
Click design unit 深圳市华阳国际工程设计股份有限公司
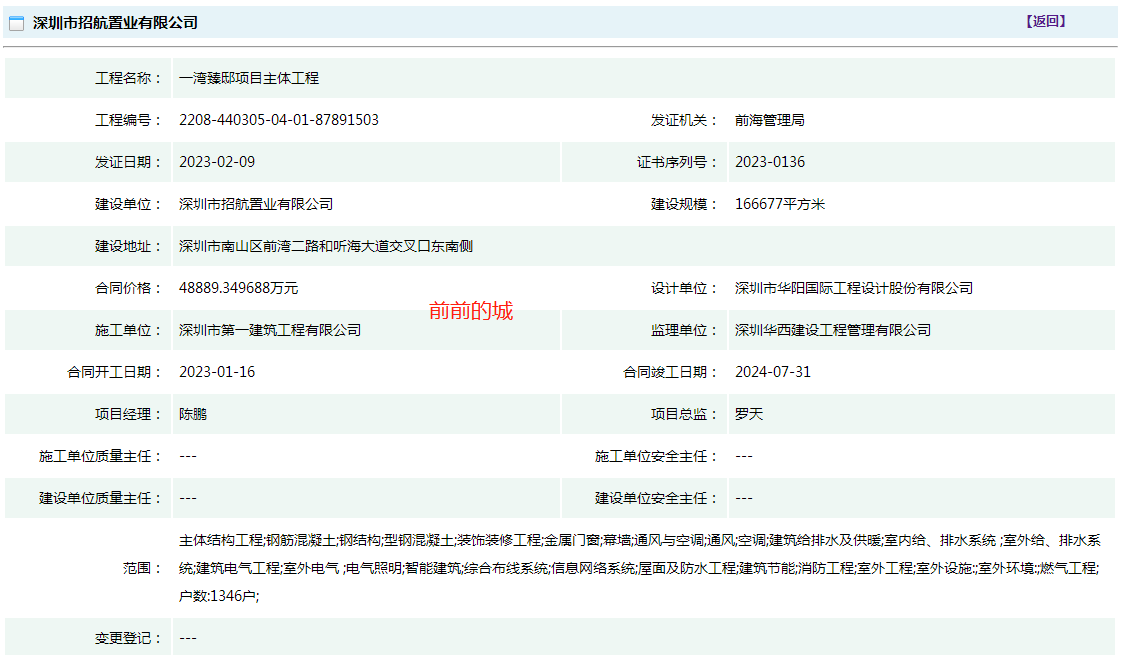[853, 288]
